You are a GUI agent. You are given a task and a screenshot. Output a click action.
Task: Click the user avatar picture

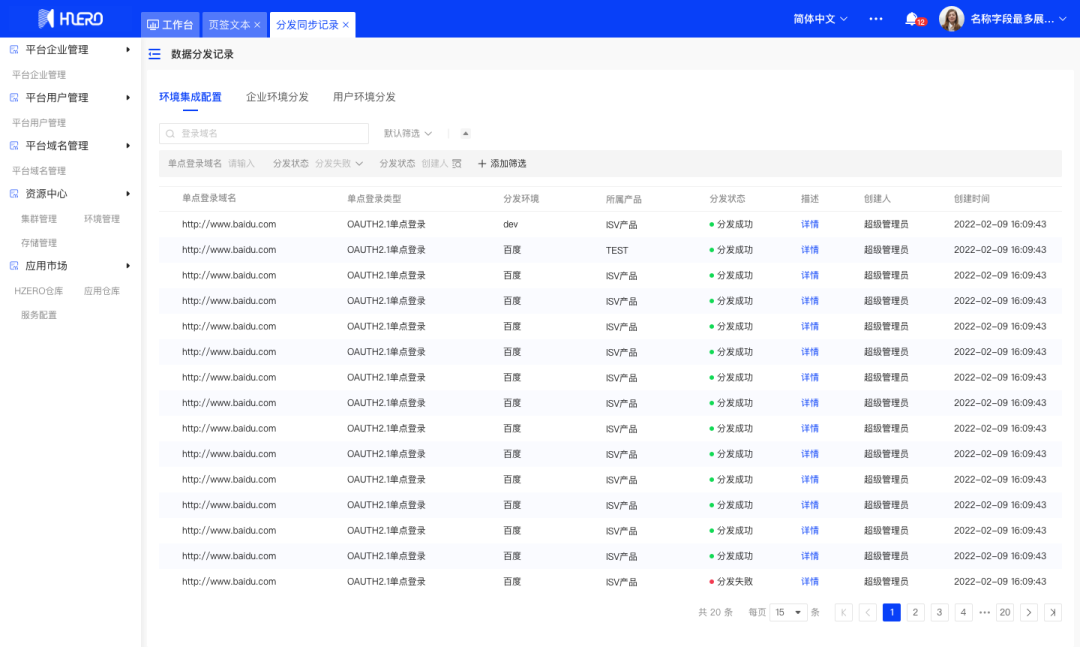click(951, 19)
